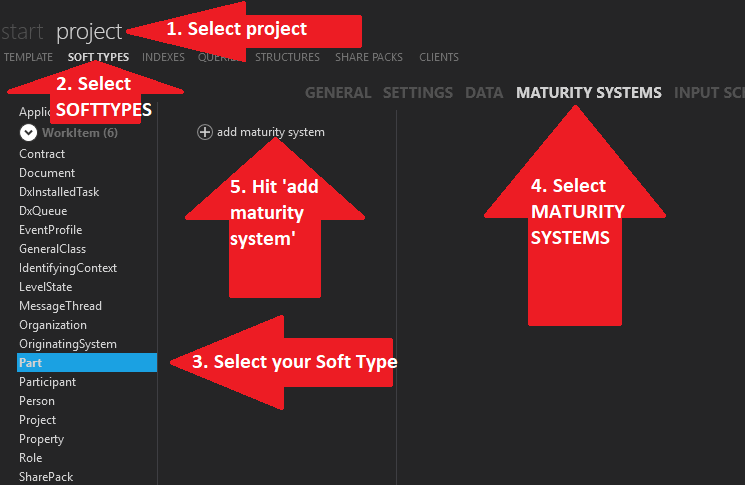Screen dimensions: 745x485
Task: Select the Contract soft type
Action: click(x=42, y=154)
